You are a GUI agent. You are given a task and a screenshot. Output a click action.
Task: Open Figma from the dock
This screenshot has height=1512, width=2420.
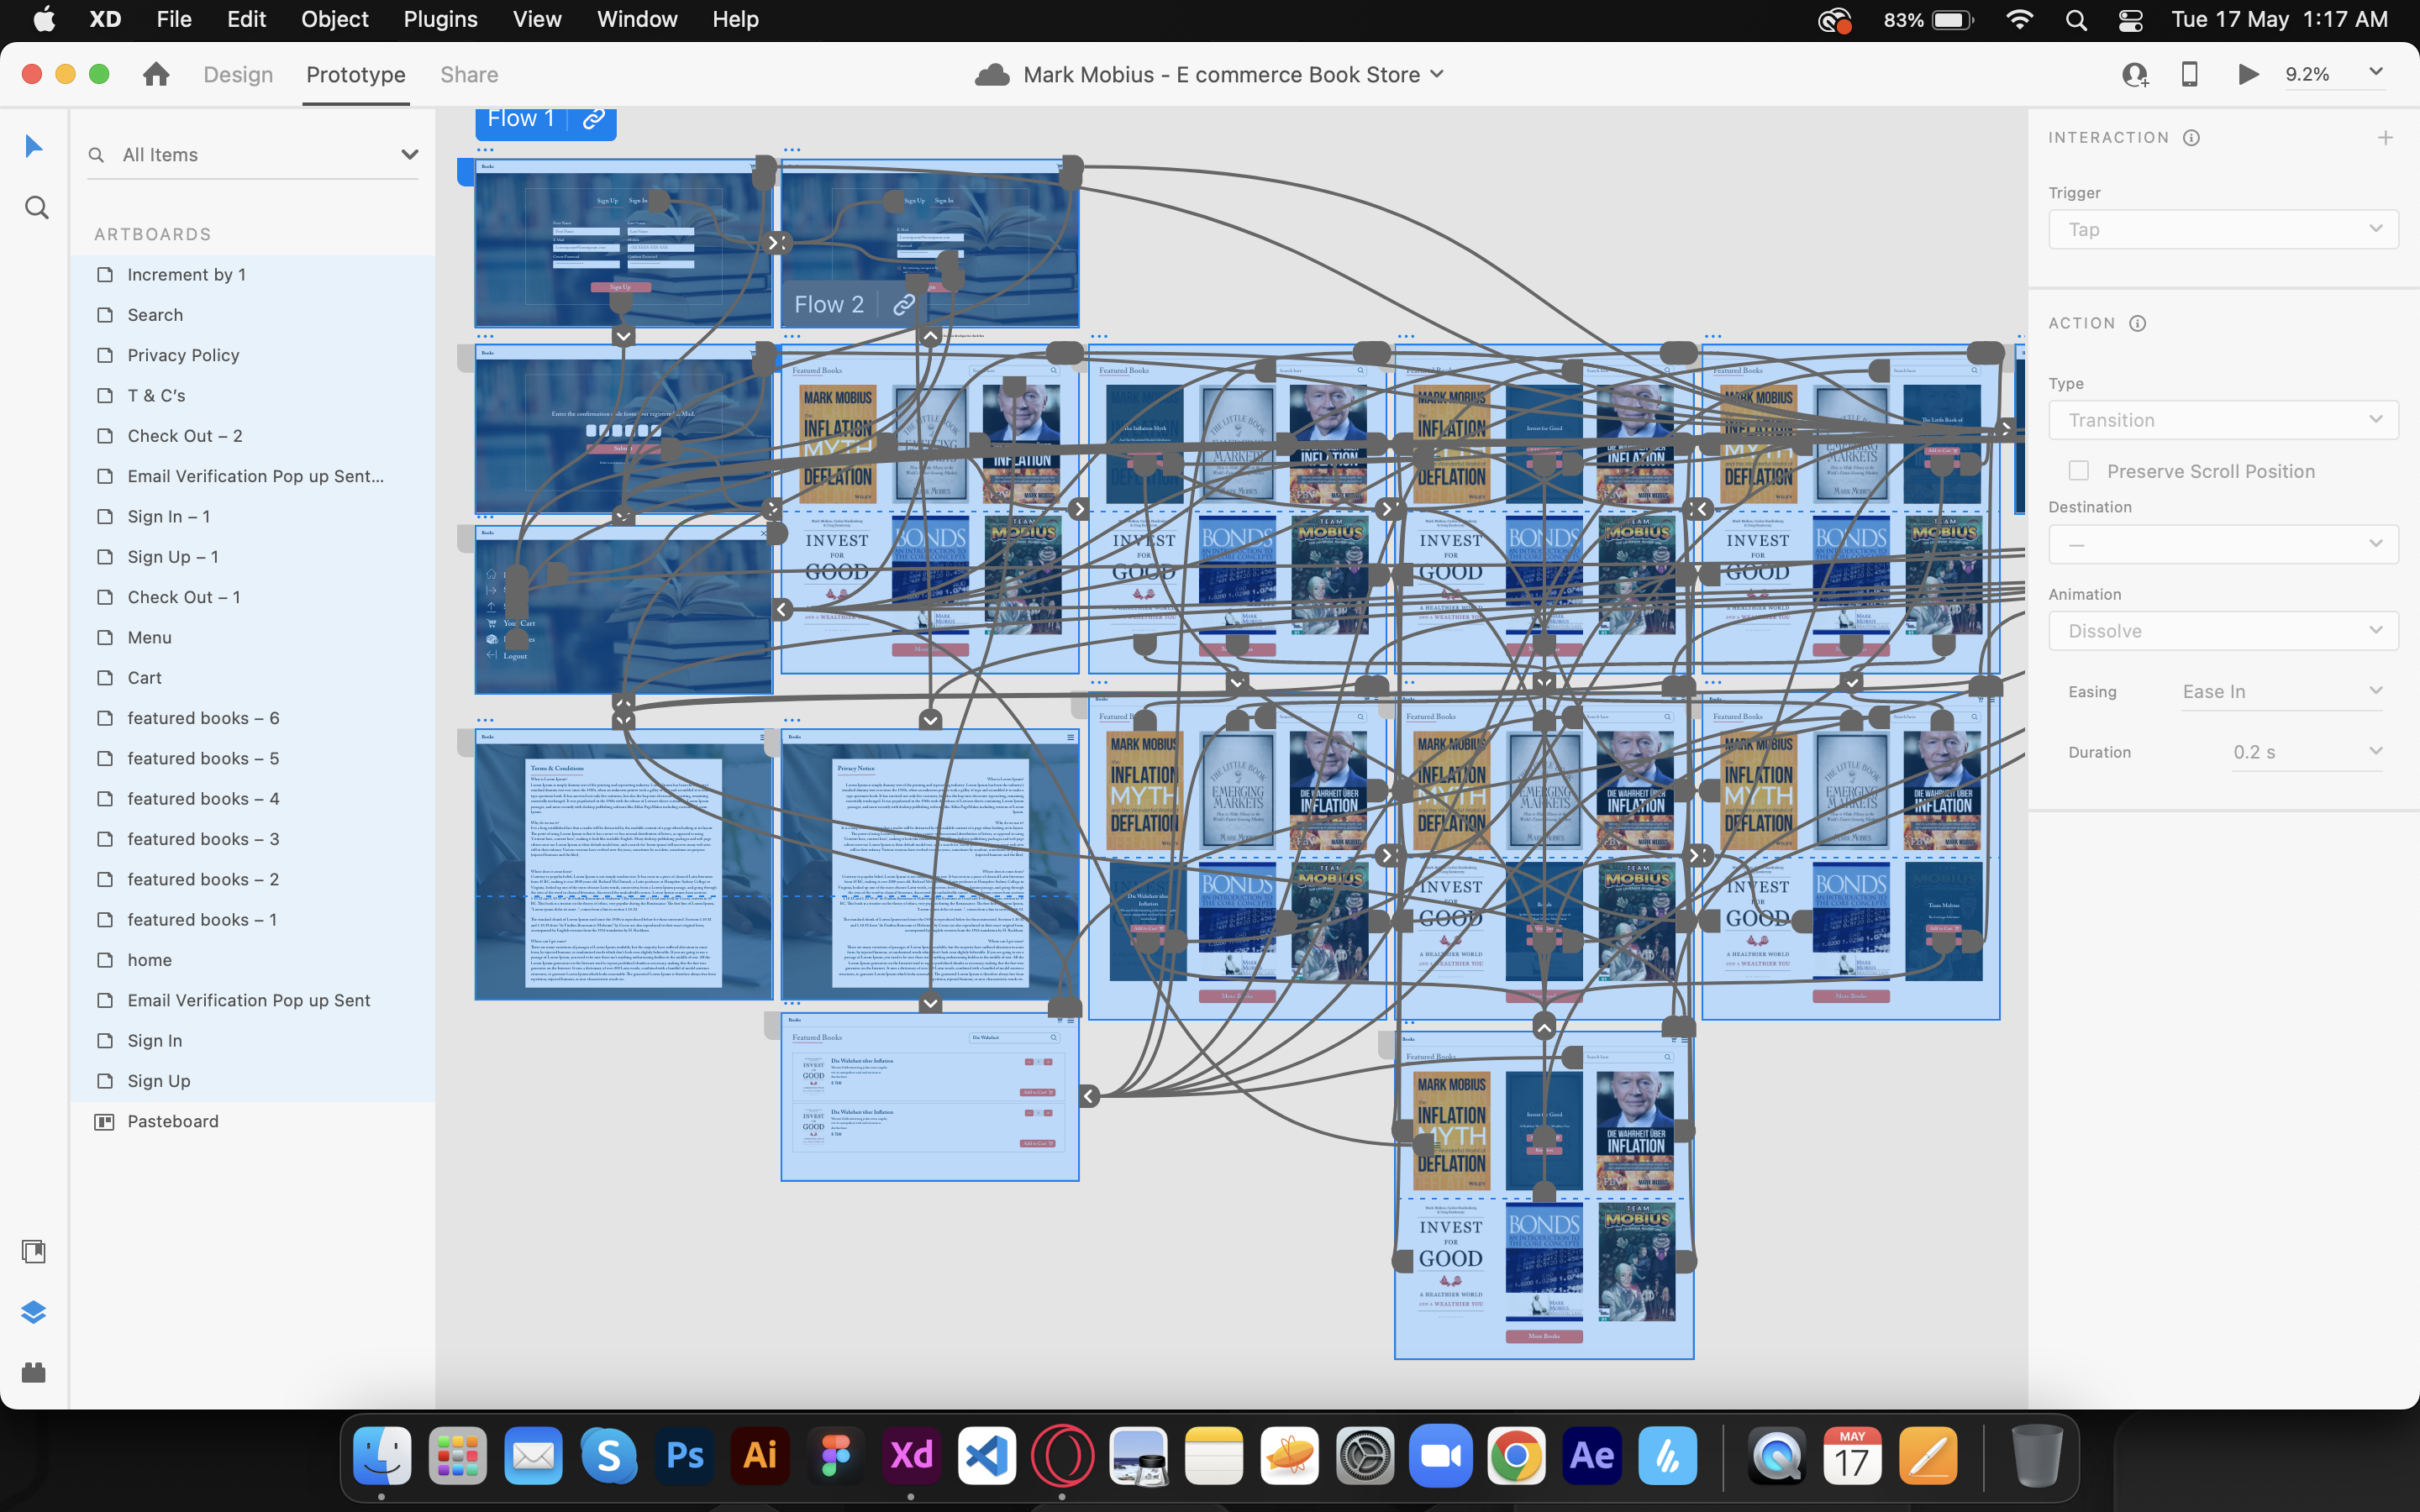(x=836, y=1455)
